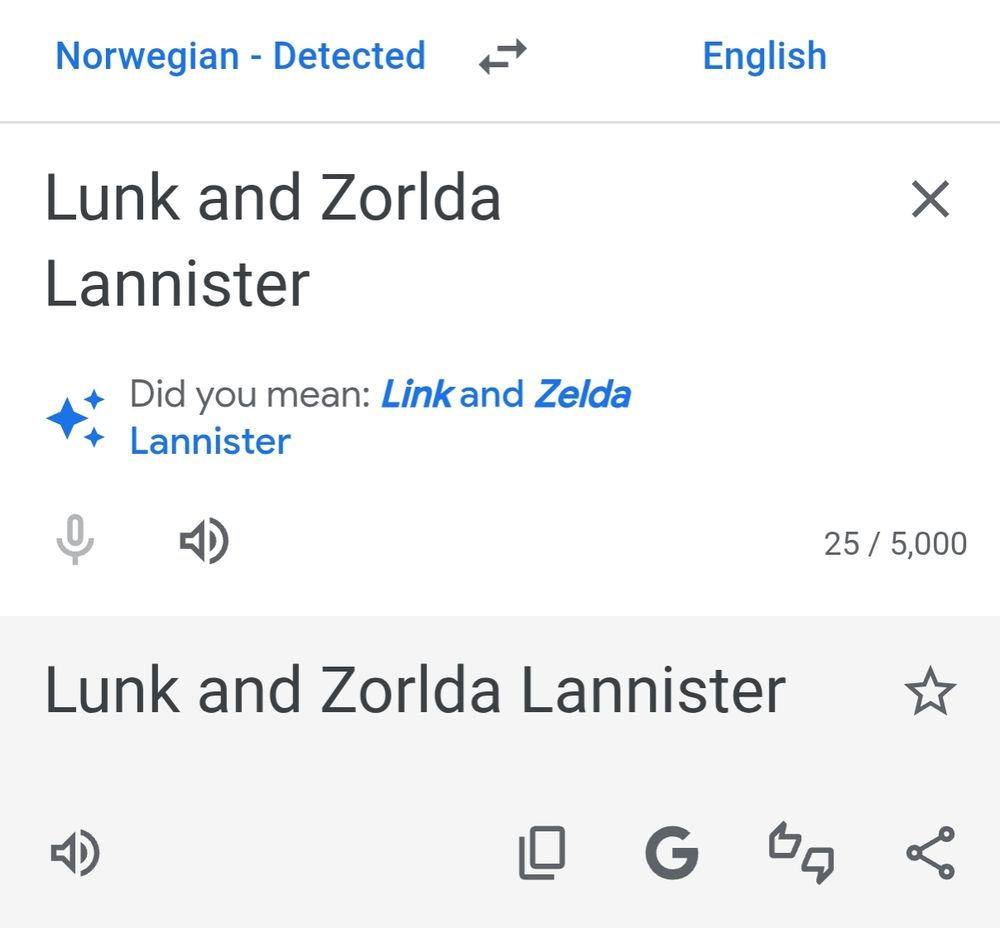Select the Norwegian - Detected language tab
This screenshot has width=1000, height=940.
point(241,56)
